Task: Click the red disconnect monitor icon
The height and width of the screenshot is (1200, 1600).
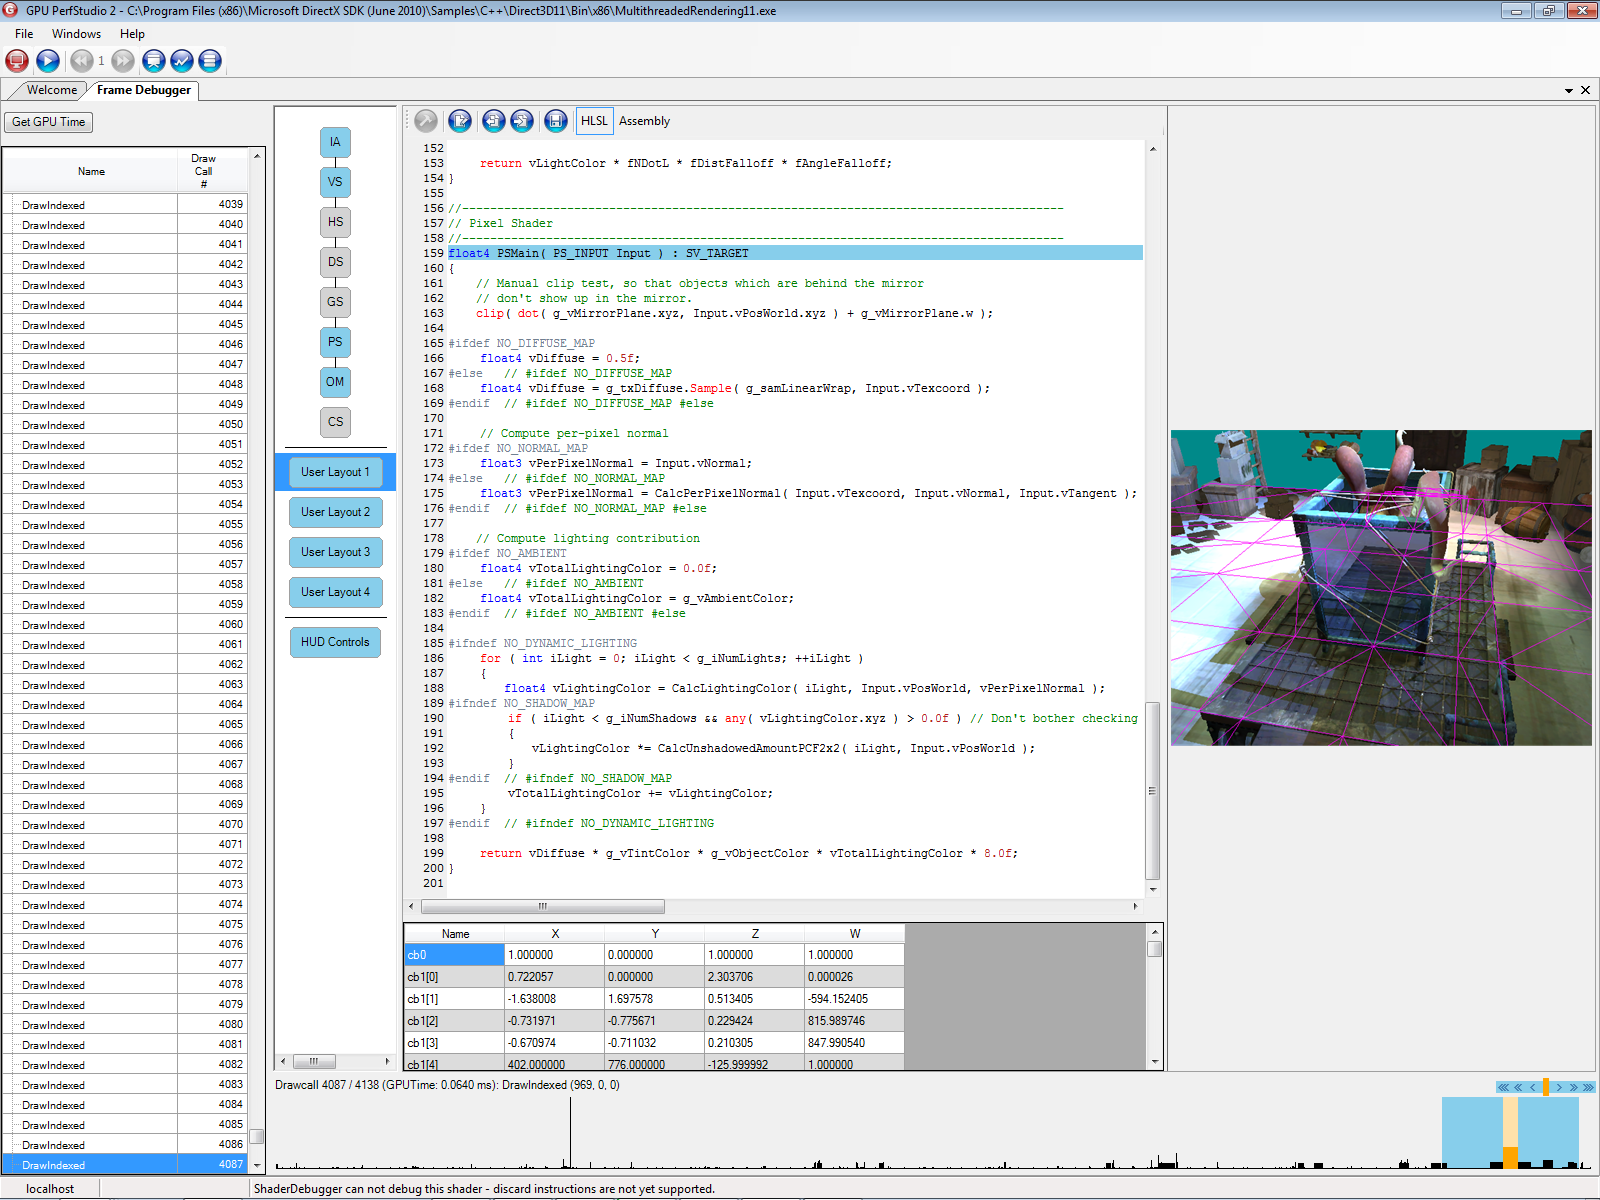Action: (17, 61)
